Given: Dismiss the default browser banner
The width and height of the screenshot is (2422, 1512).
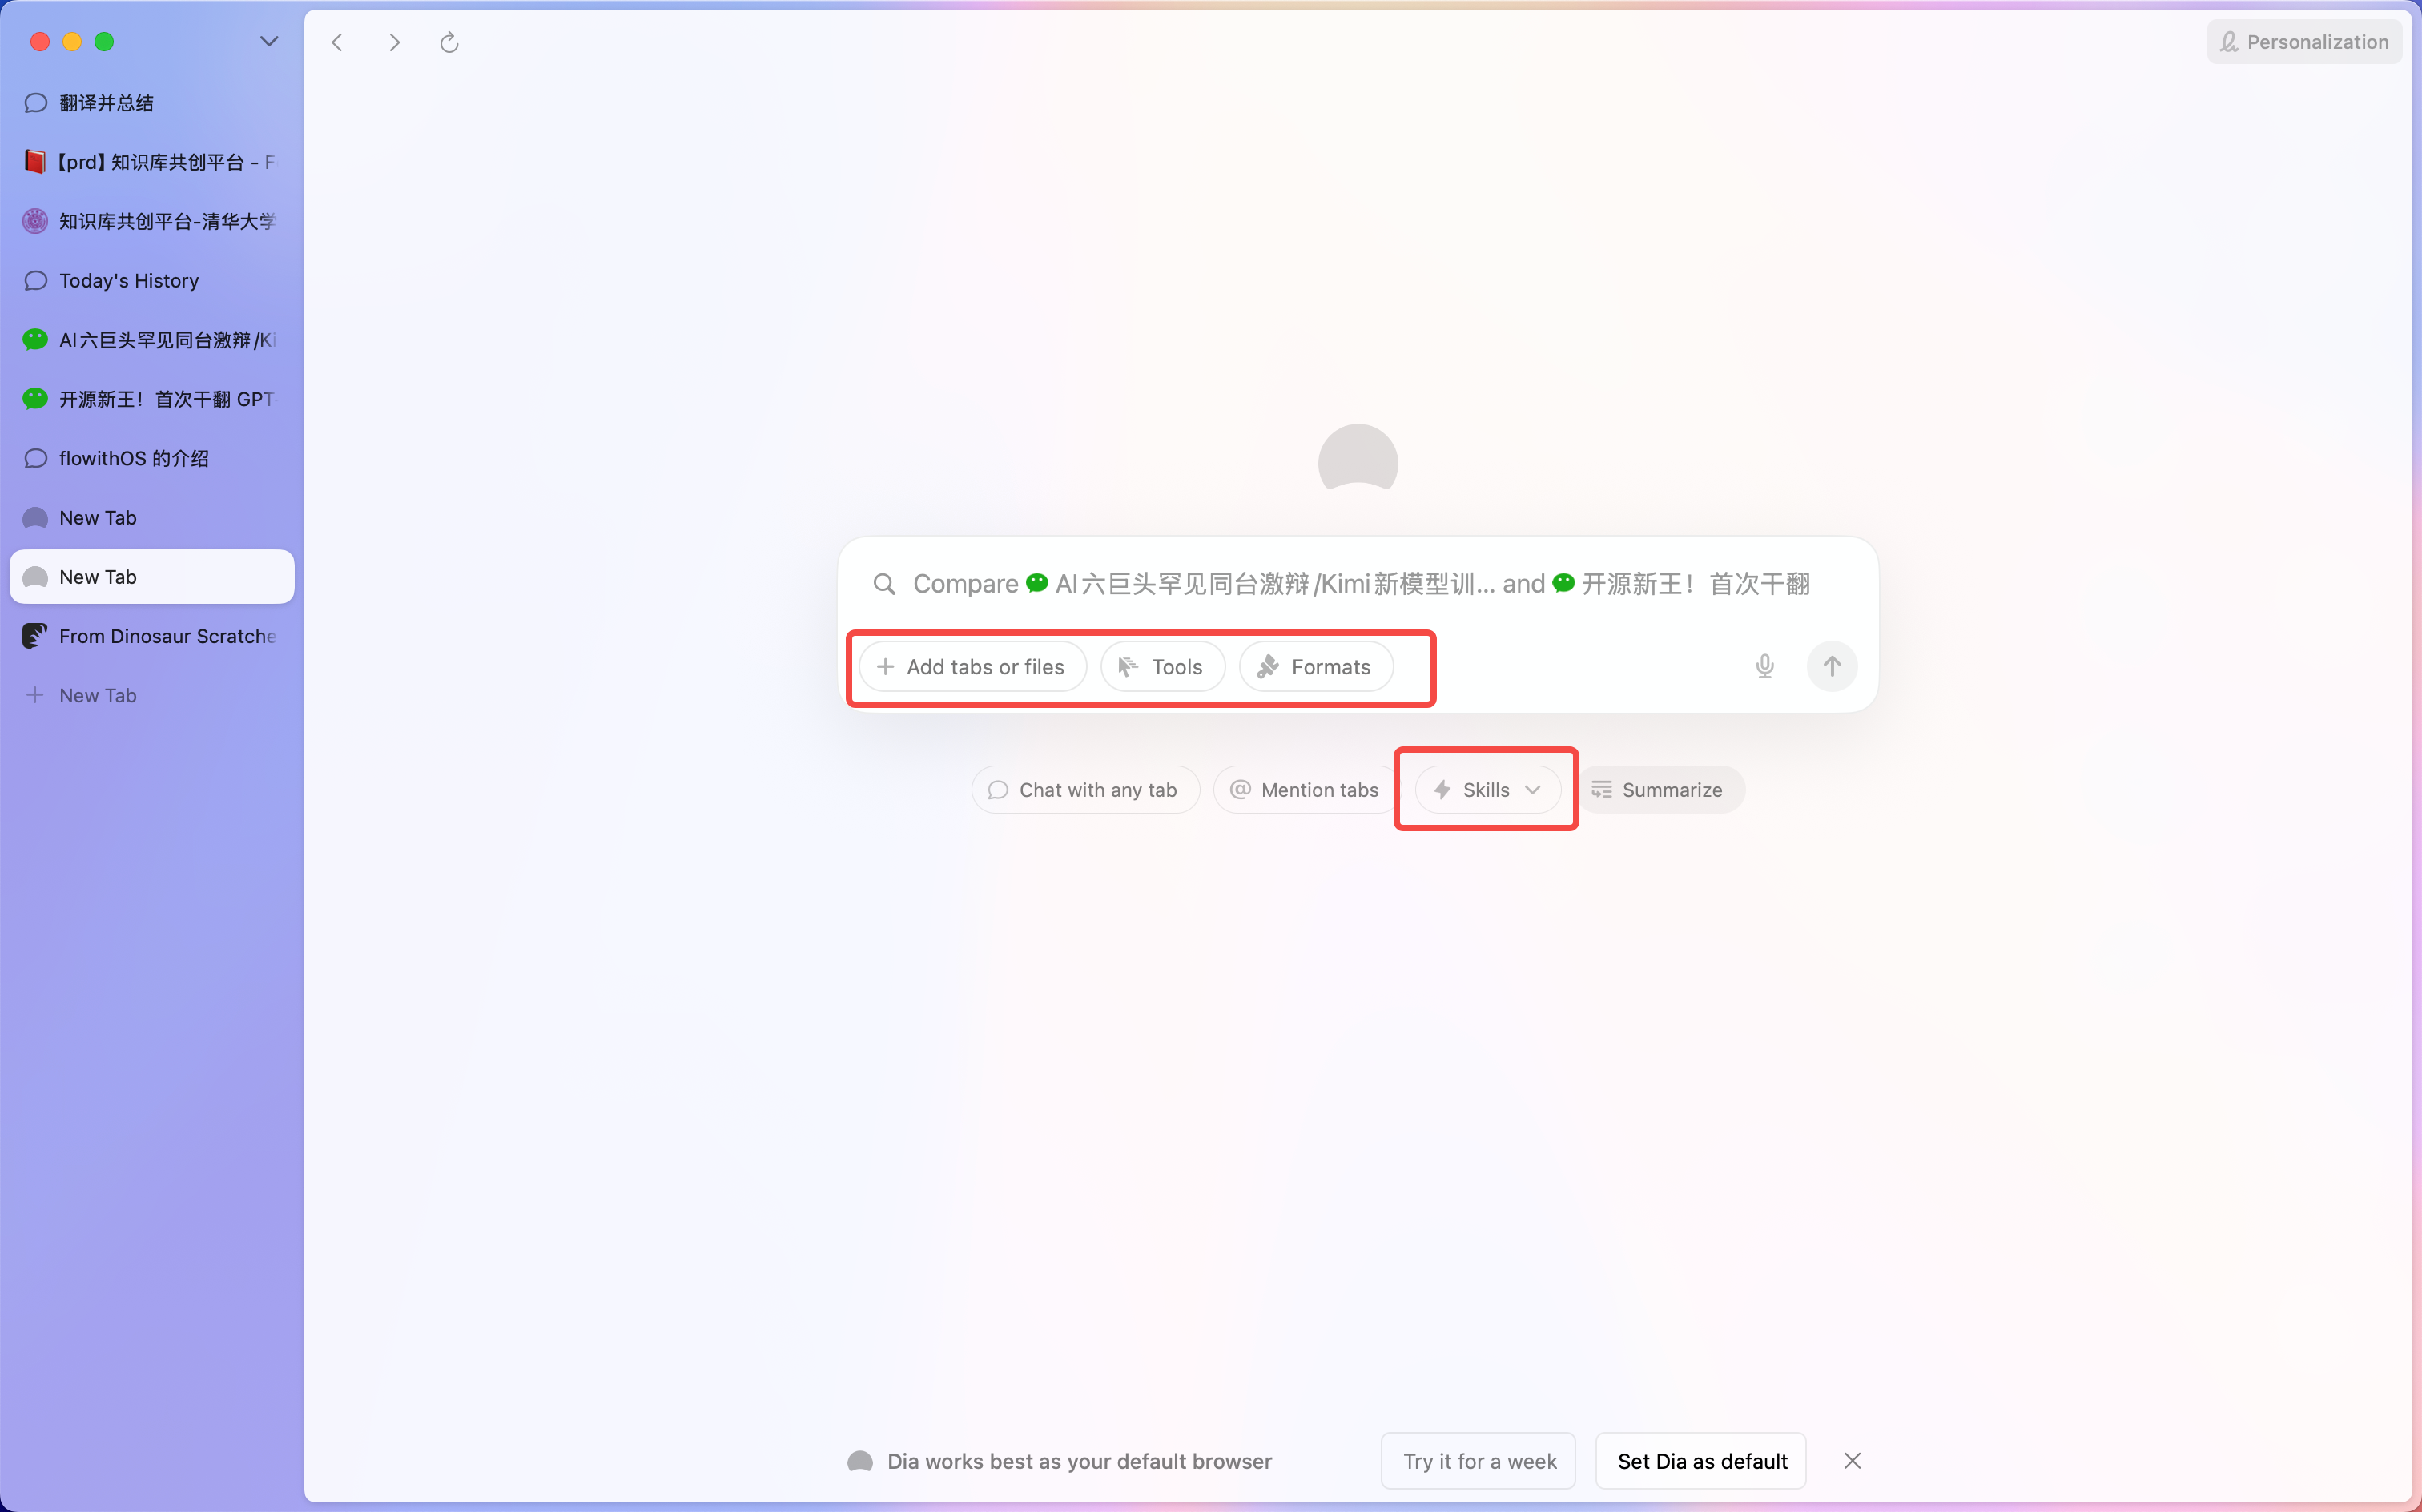Looking at the screenshot, I should (x=1852, y=1461).
